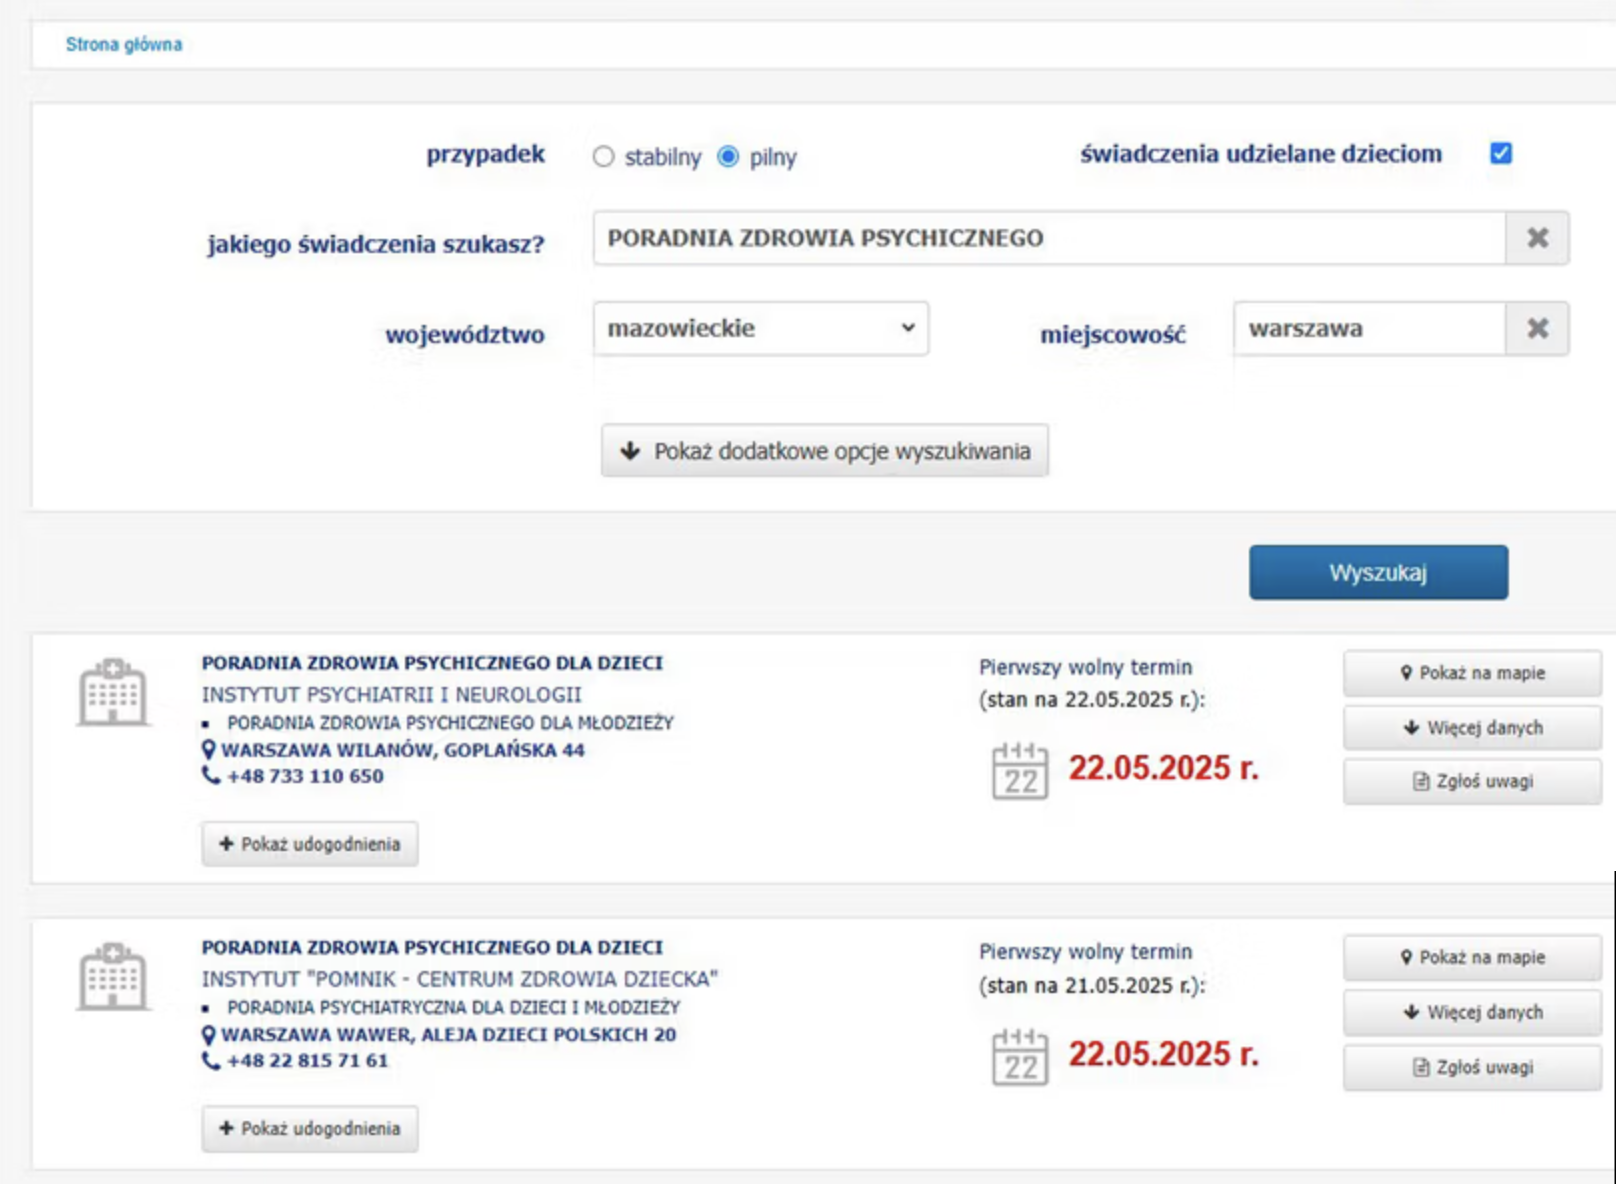Viewport: 1616px width, 1184px height.
Task: Toggle świadczenia udzielane dzieciom checkbox
Action: click(1500, 153)
